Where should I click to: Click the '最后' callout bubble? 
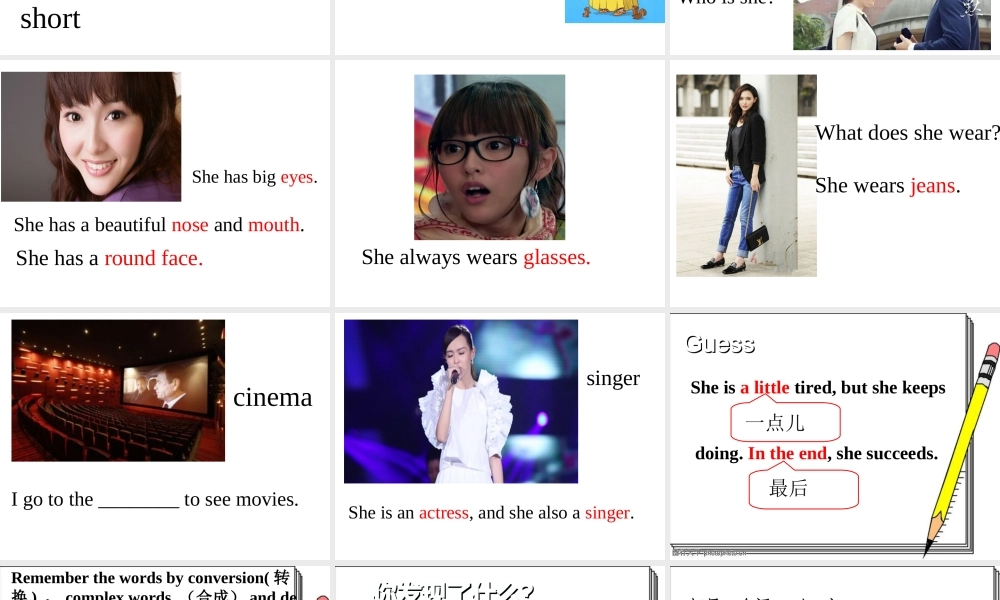(x=802, y=488)
